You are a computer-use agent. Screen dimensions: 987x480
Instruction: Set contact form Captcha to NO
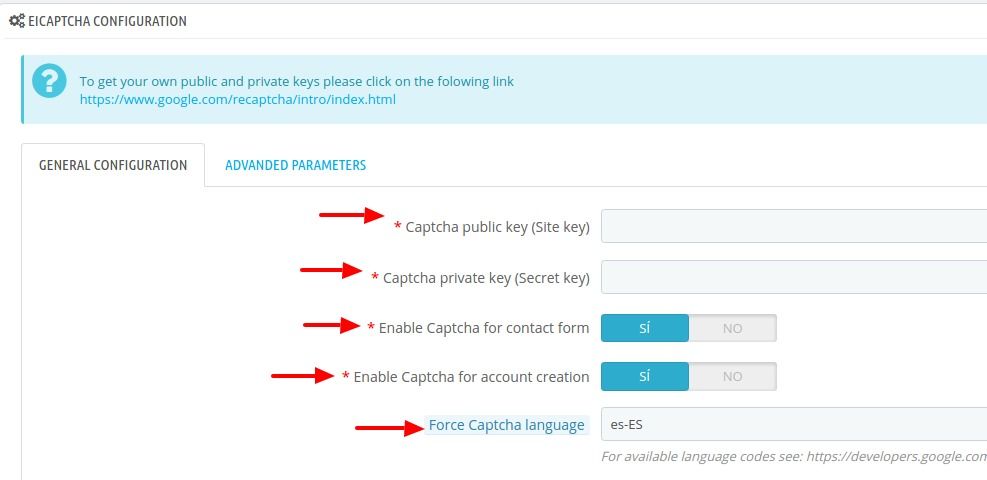733,328
